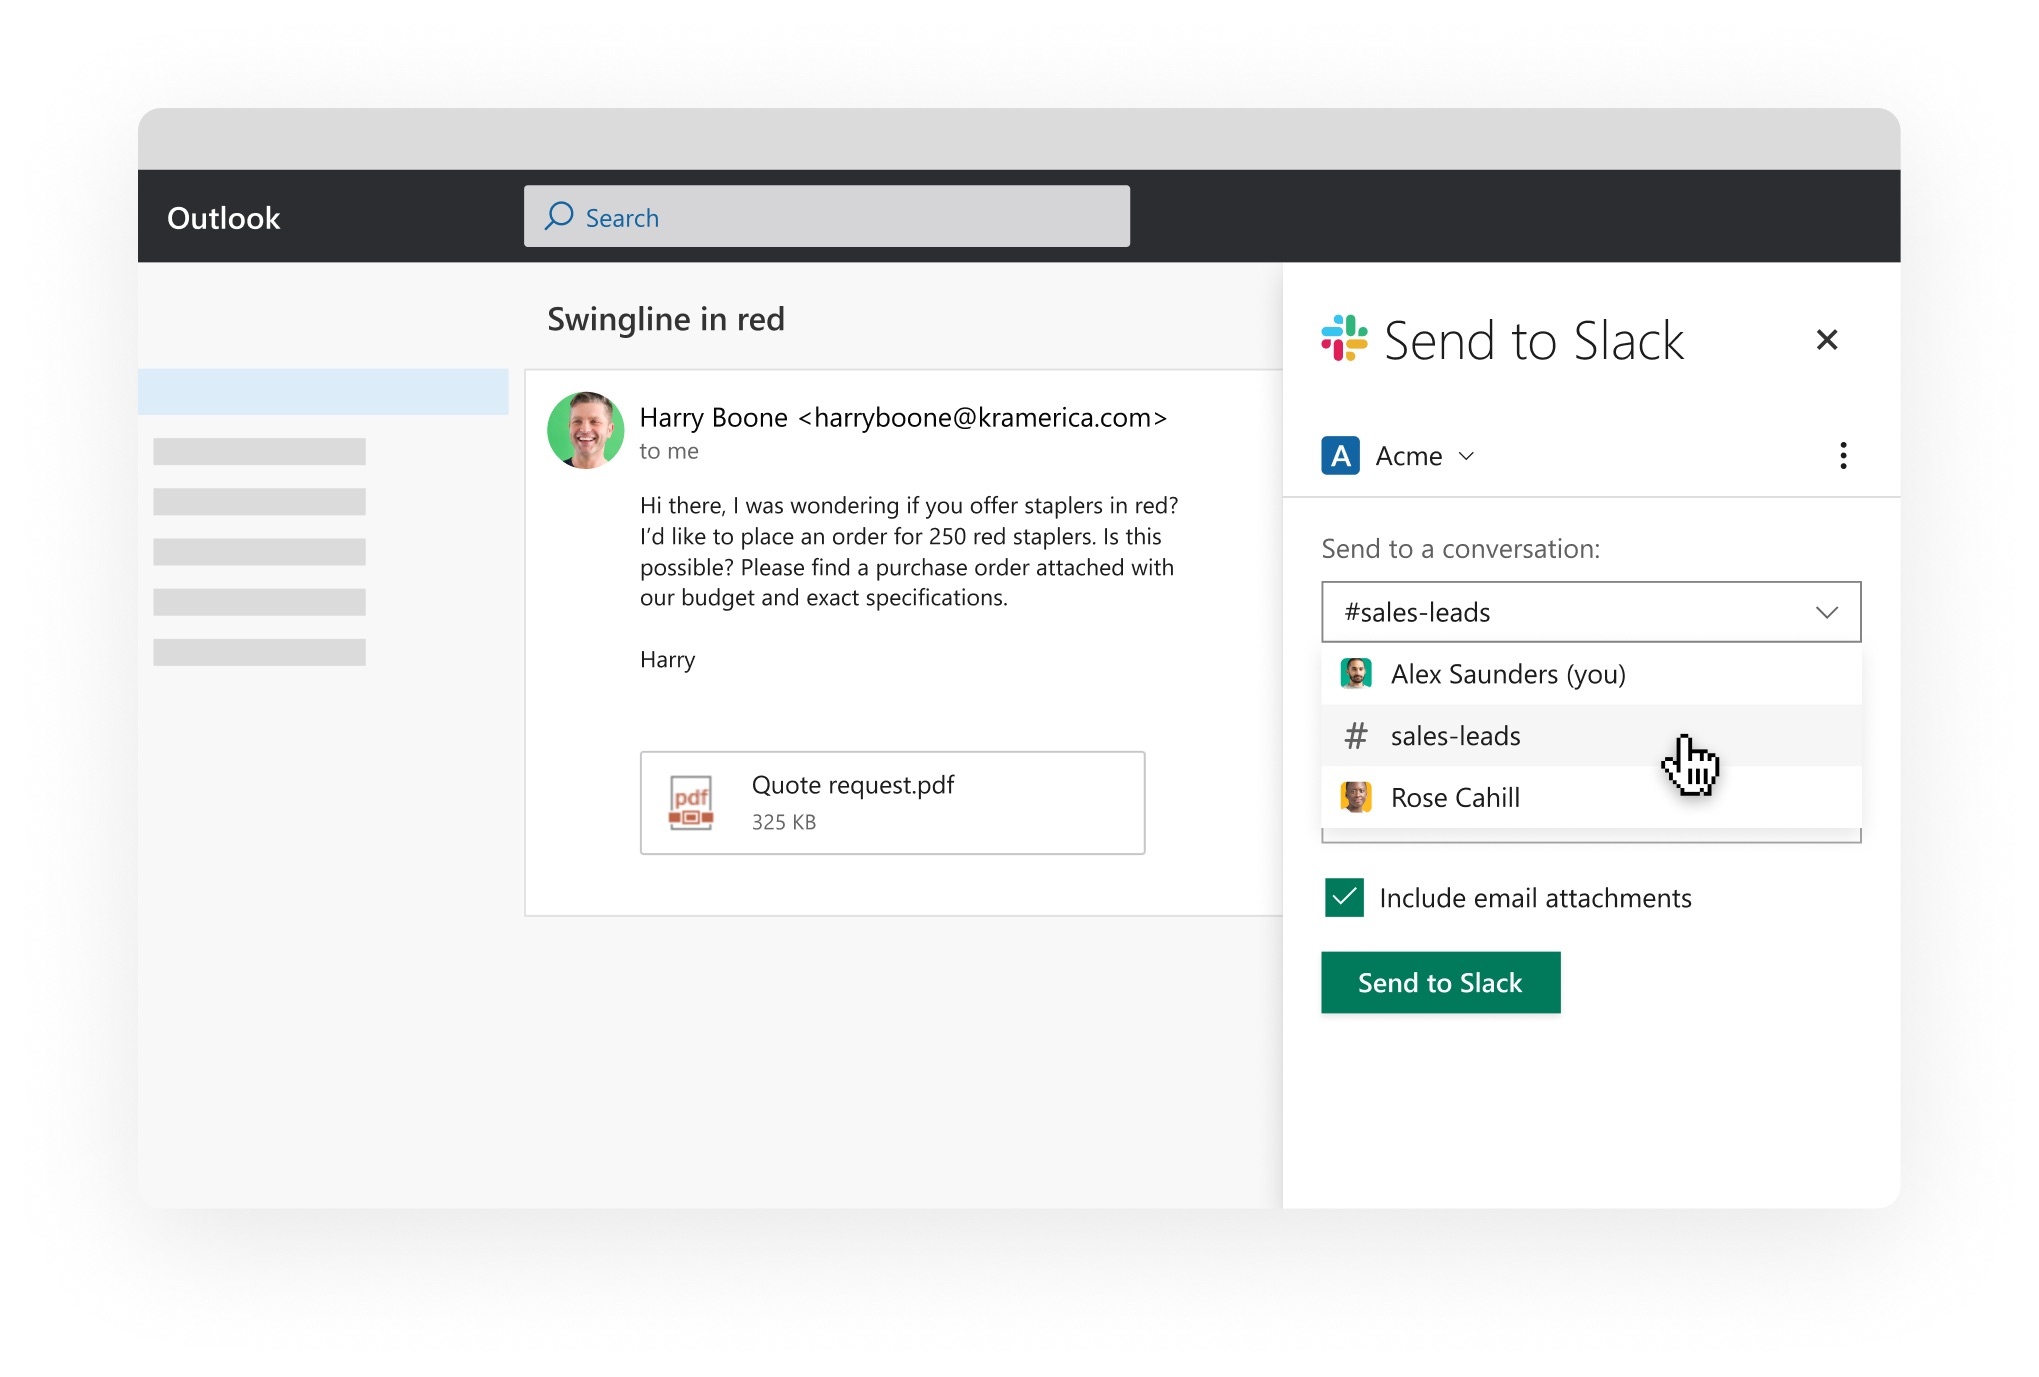This screenshot has width=2039, height=1377.
Task: Click the Slack logo icon
Action: pyautogui.click(x=1344, y=338)
